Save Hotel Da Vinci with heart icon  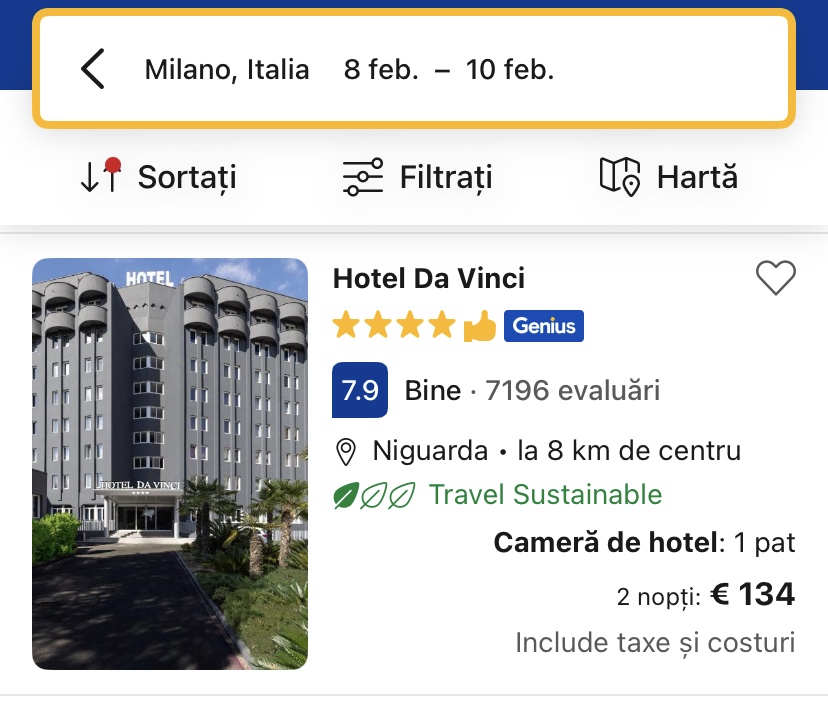click(x=775, y=277)
